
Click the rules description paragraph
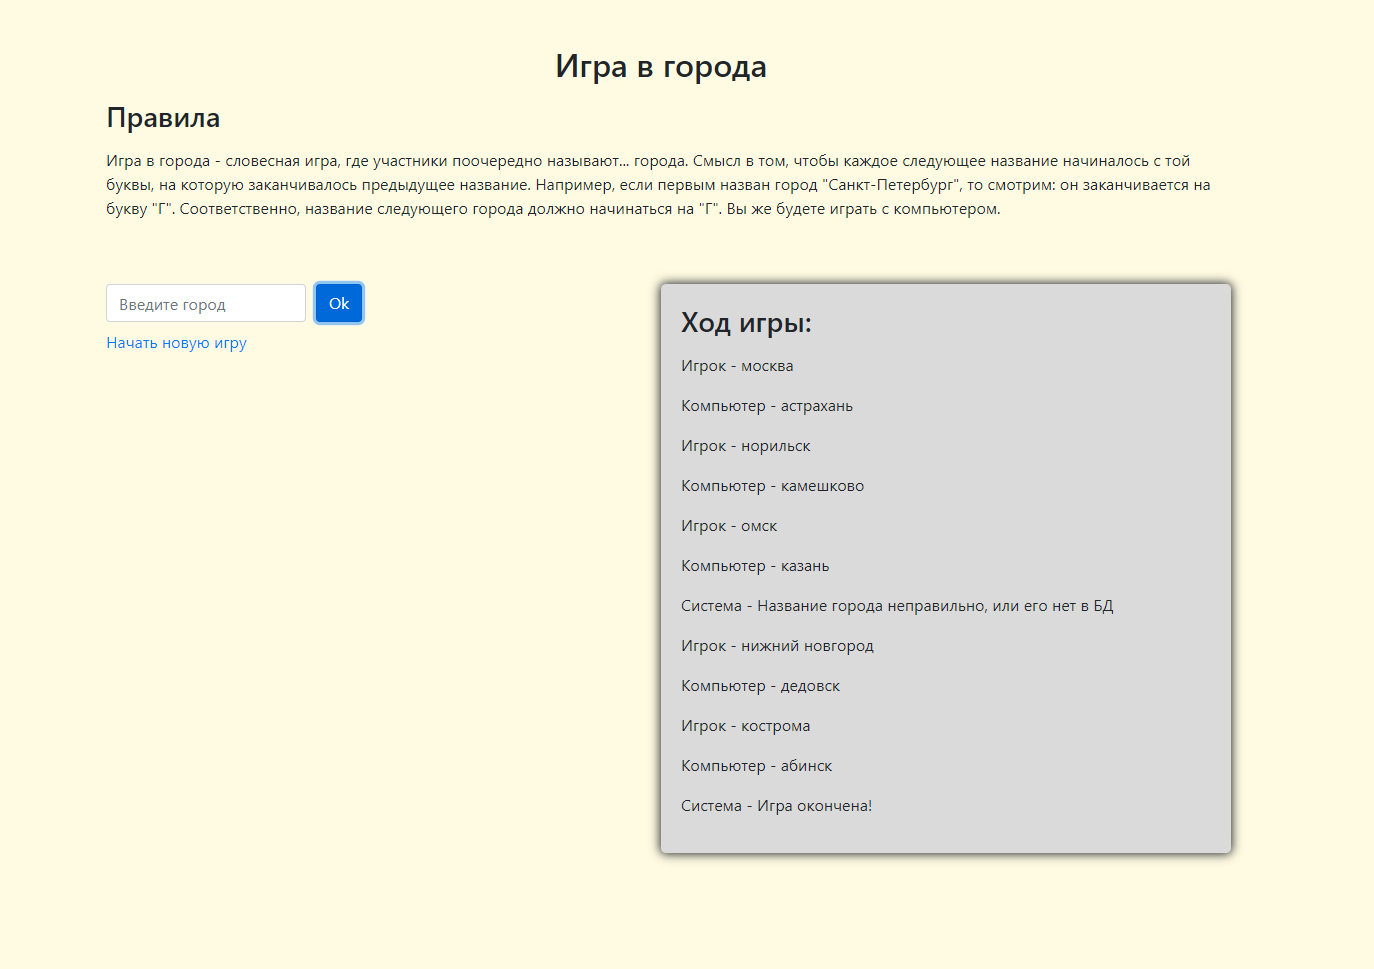[658, 185]
